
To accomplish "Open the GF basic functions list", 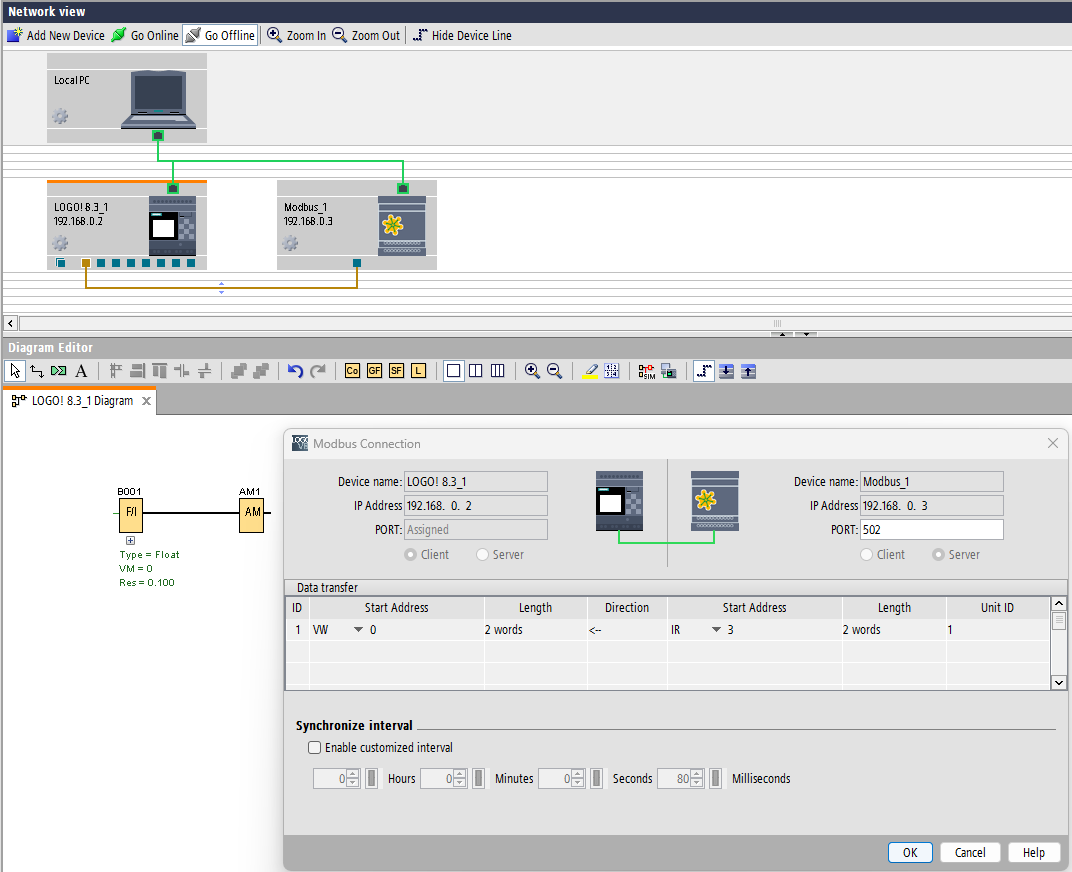I will coord(374,371).
